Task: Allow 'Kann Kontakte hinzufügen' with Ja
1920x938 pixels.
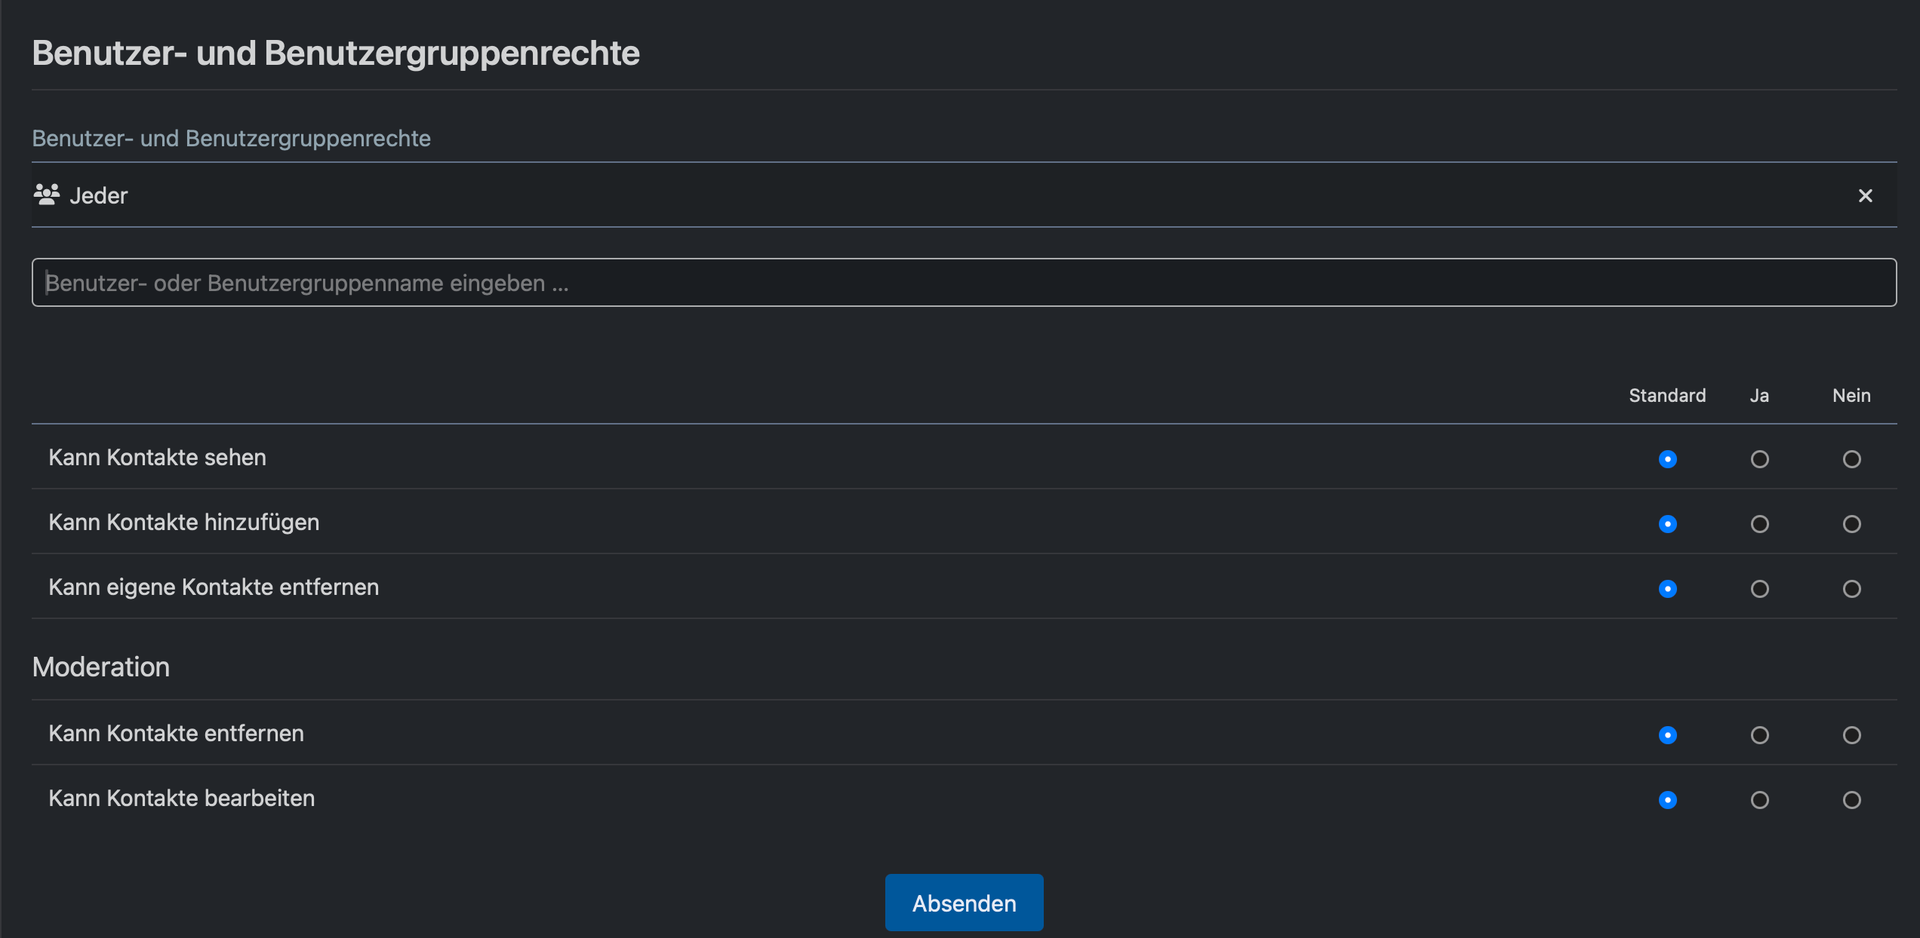Action: [1759, 524]
